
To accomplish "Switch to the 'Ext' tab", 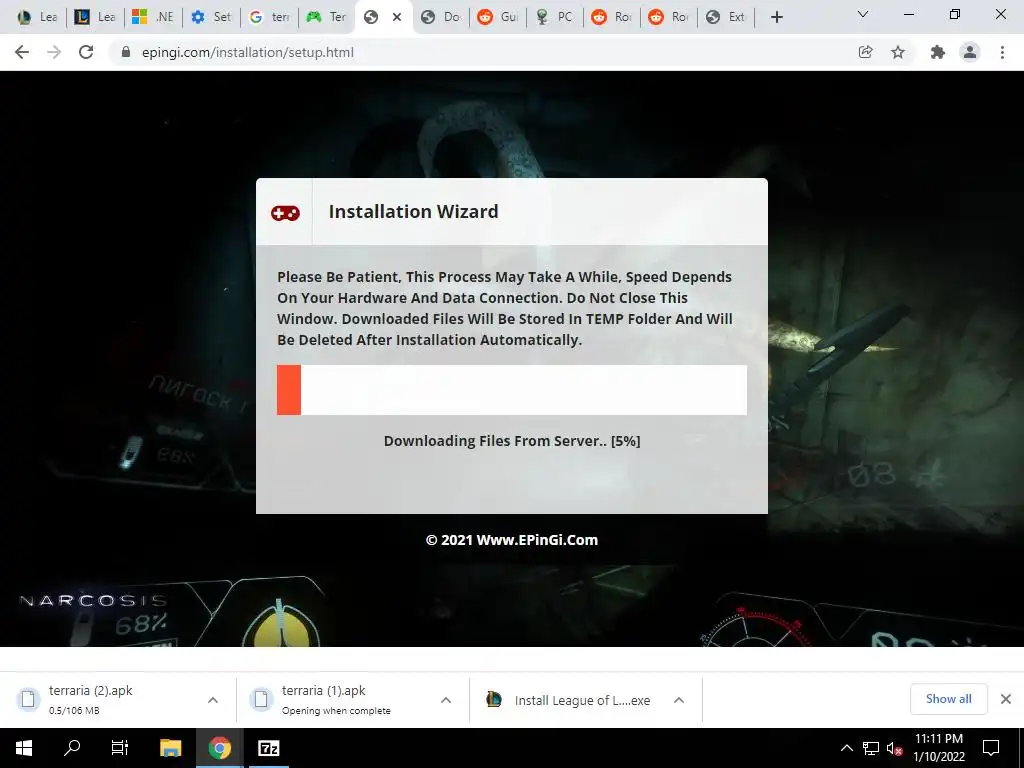I will [x=726, y=17].
